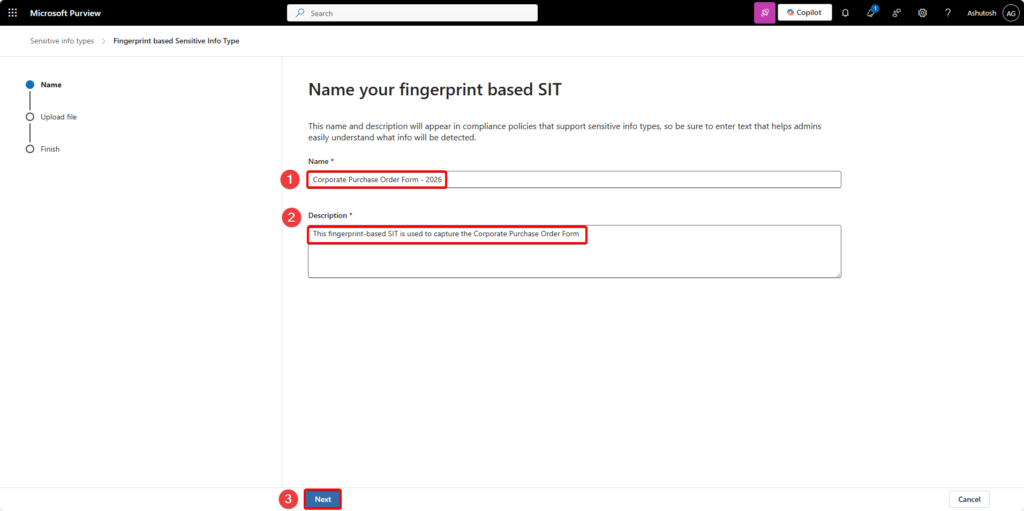Grab the Description box resize handle
Screen dimensions: 1024x511
coord(837,273)
